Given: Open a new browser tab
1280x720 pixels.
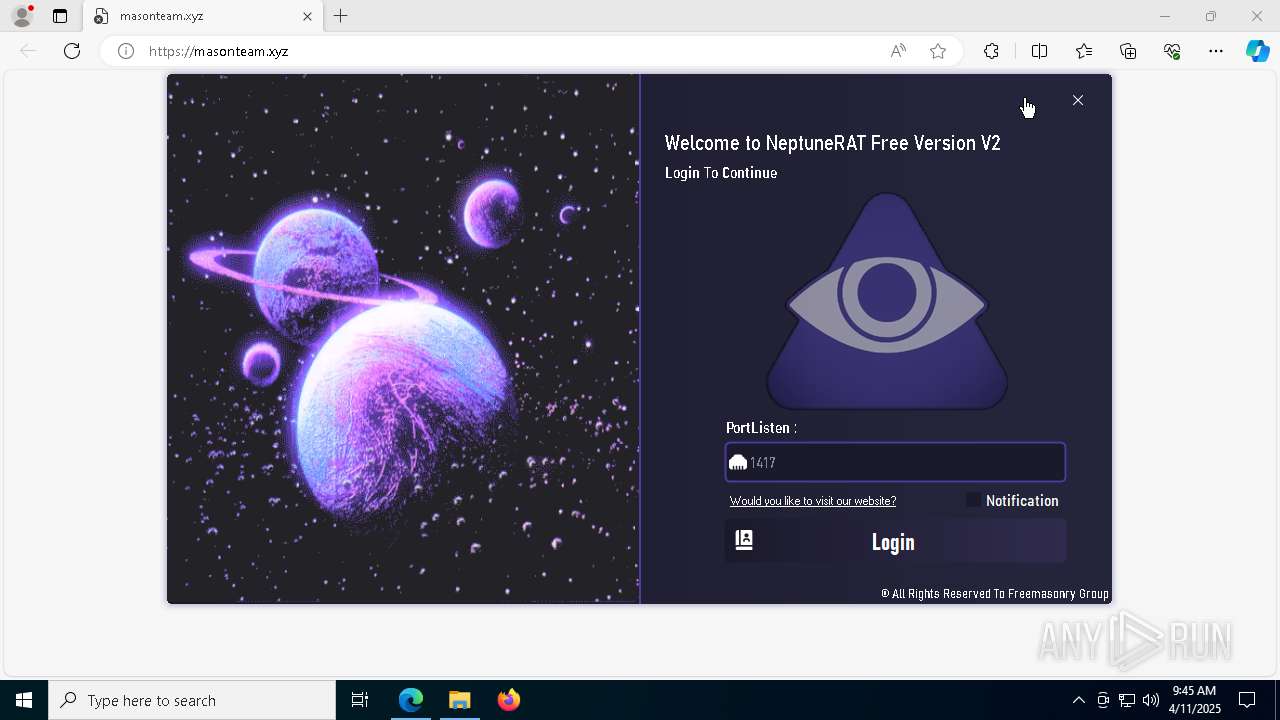Looking at the screenshot, I should point(341,16).
